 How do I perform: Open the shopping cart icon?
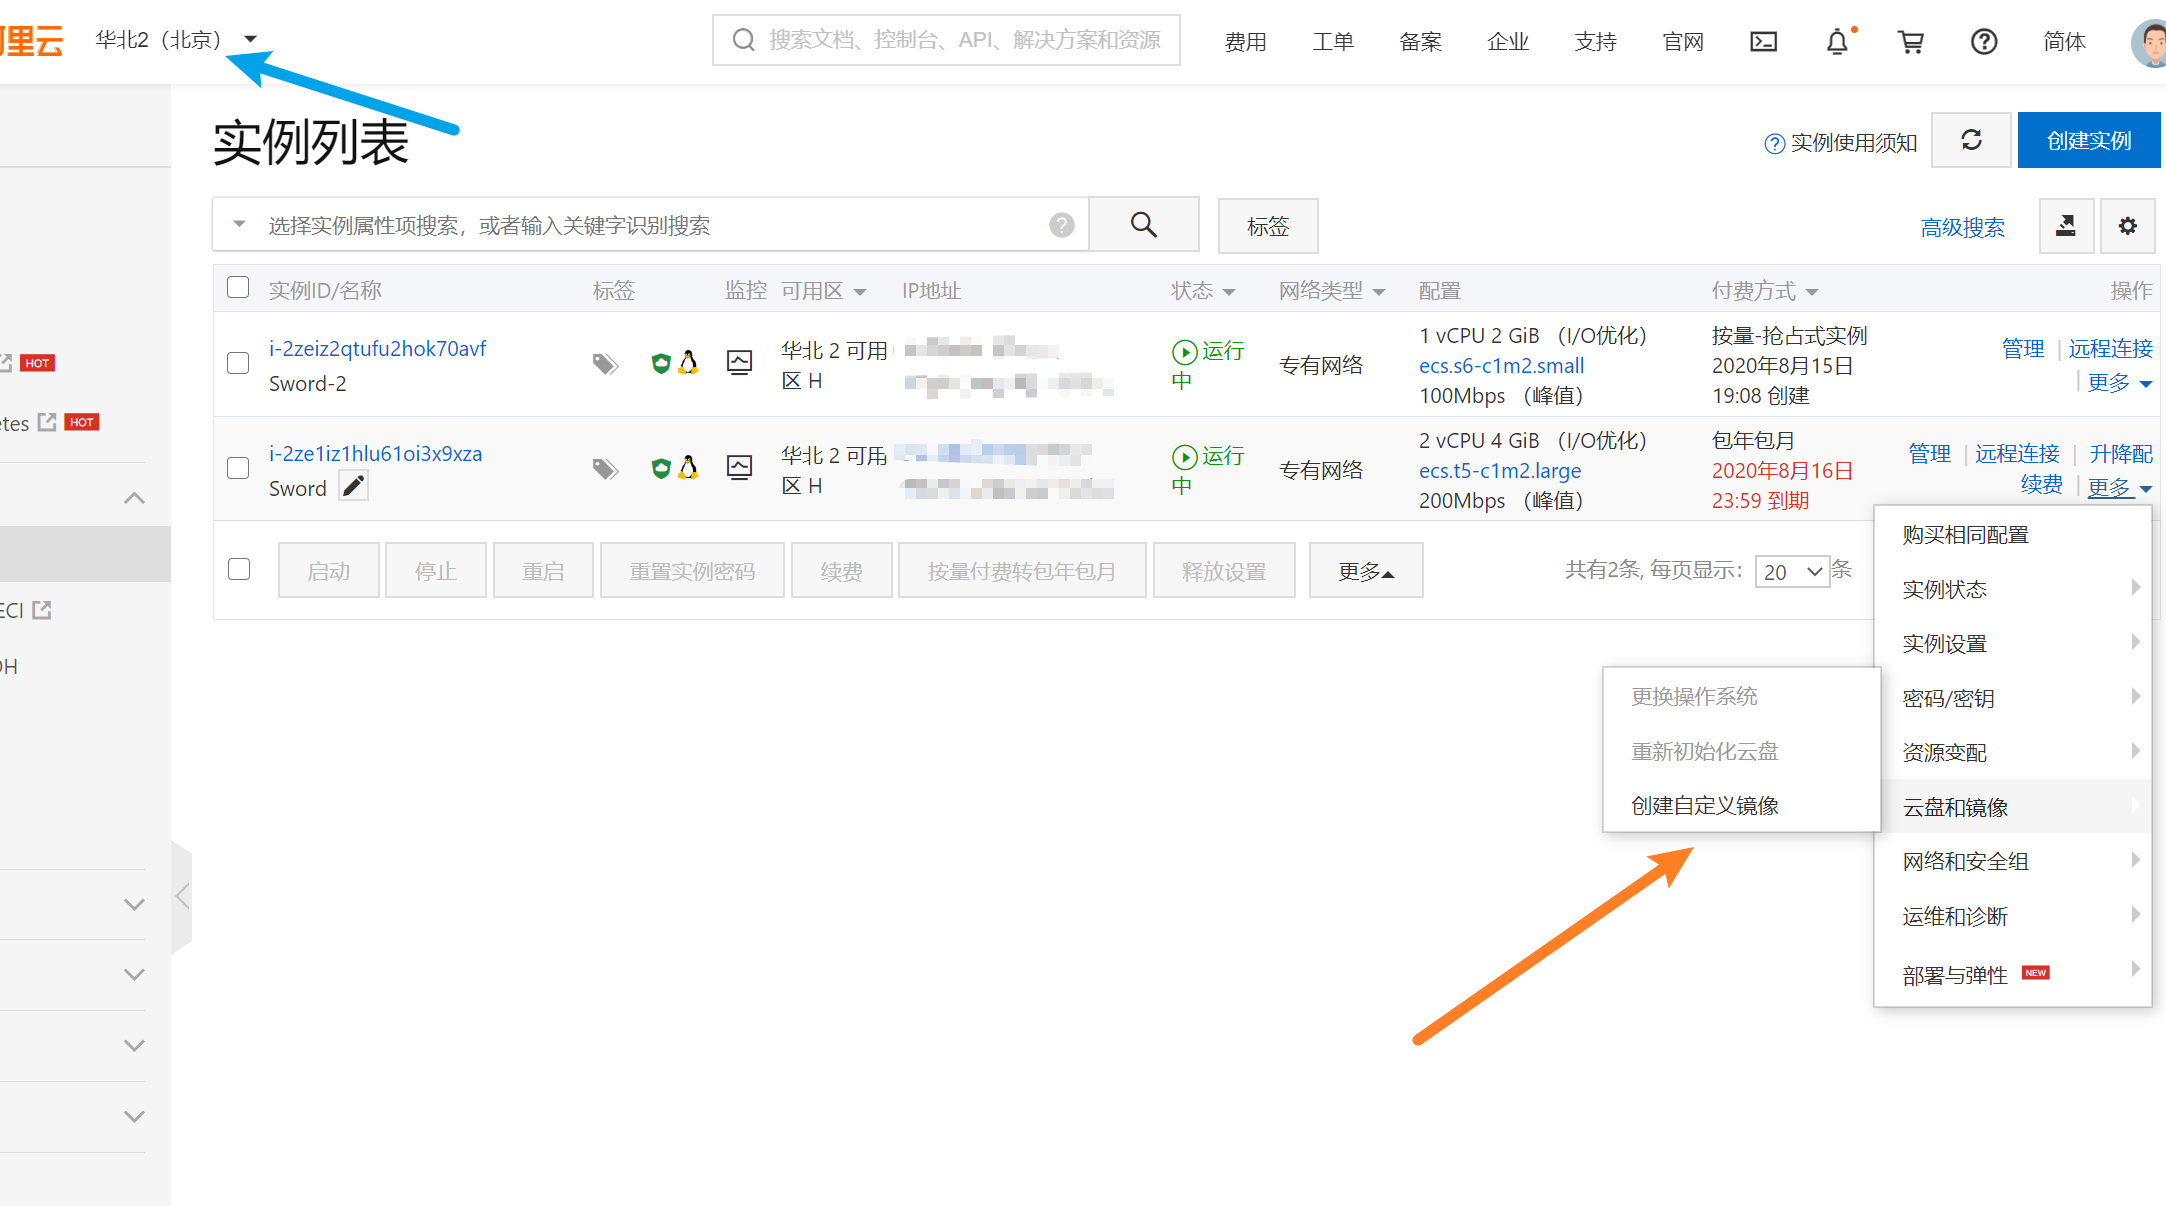point(1910,41)
